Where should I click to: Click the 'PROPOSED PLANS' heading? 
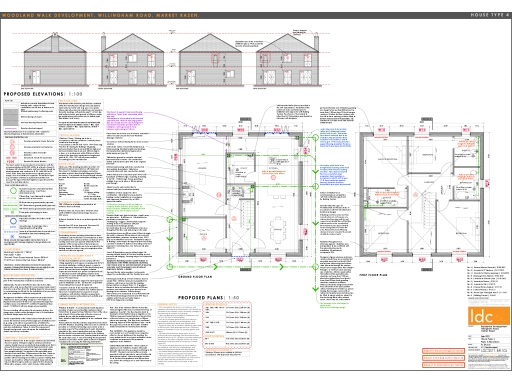click(201, 297)
